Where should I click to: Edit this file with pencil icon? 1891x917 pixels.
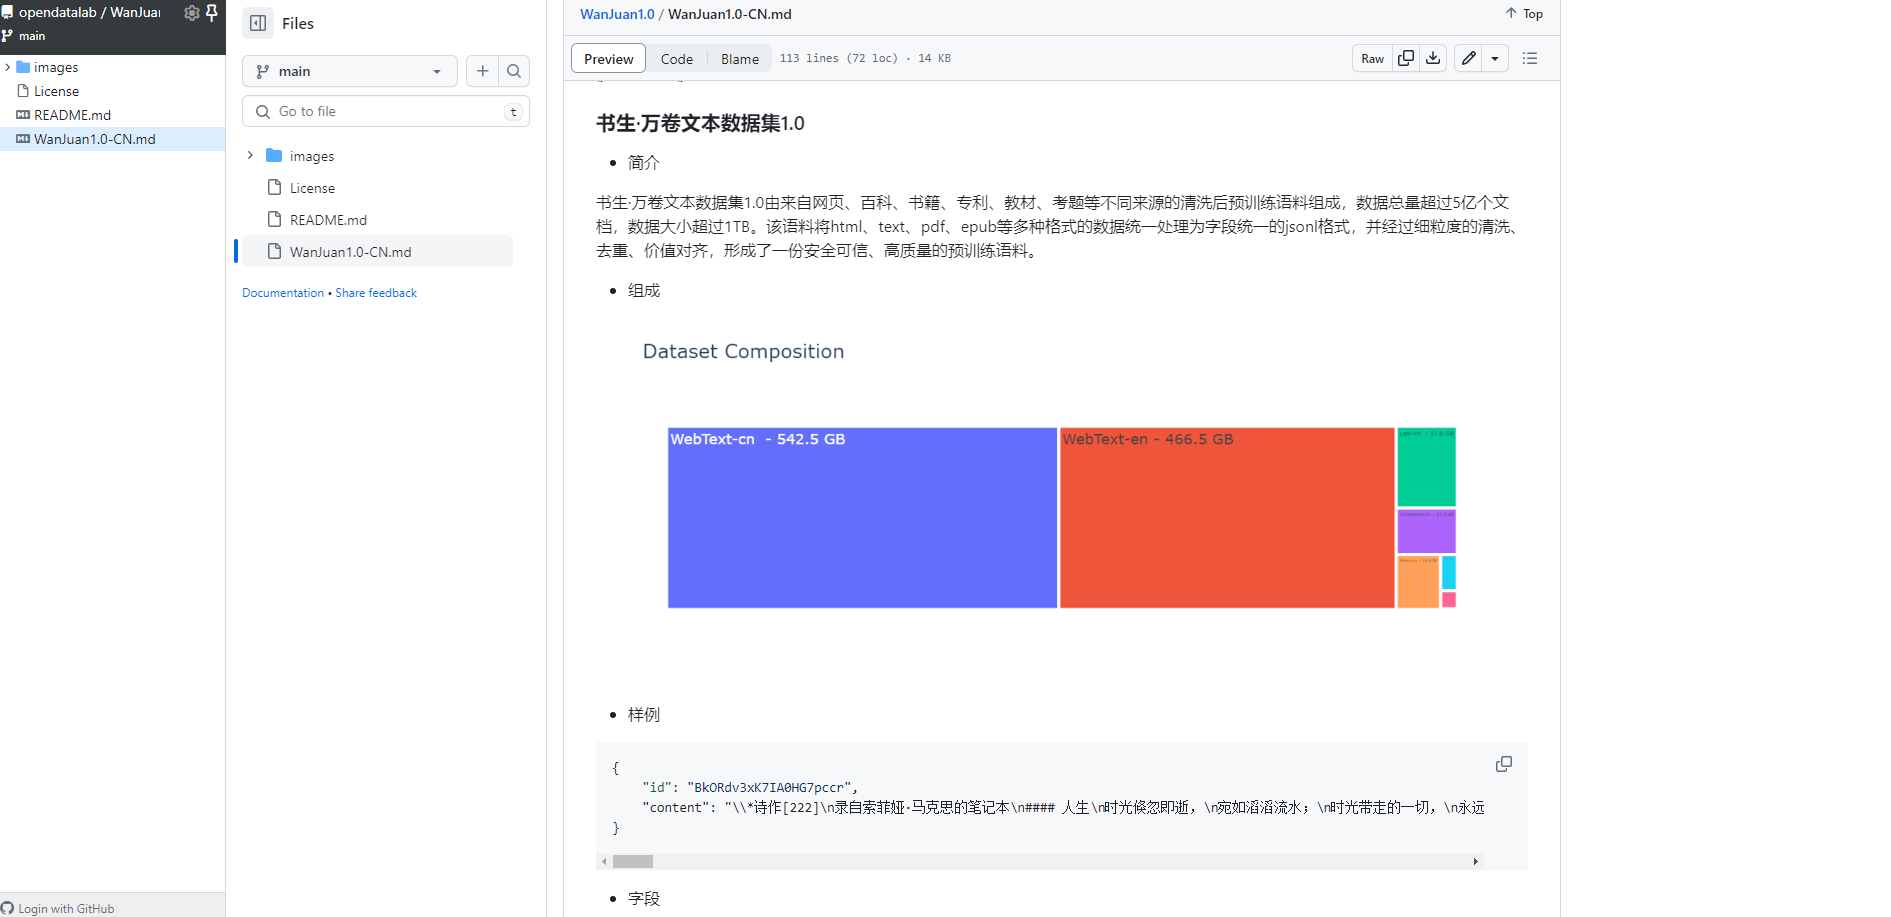coord(1468,58)
